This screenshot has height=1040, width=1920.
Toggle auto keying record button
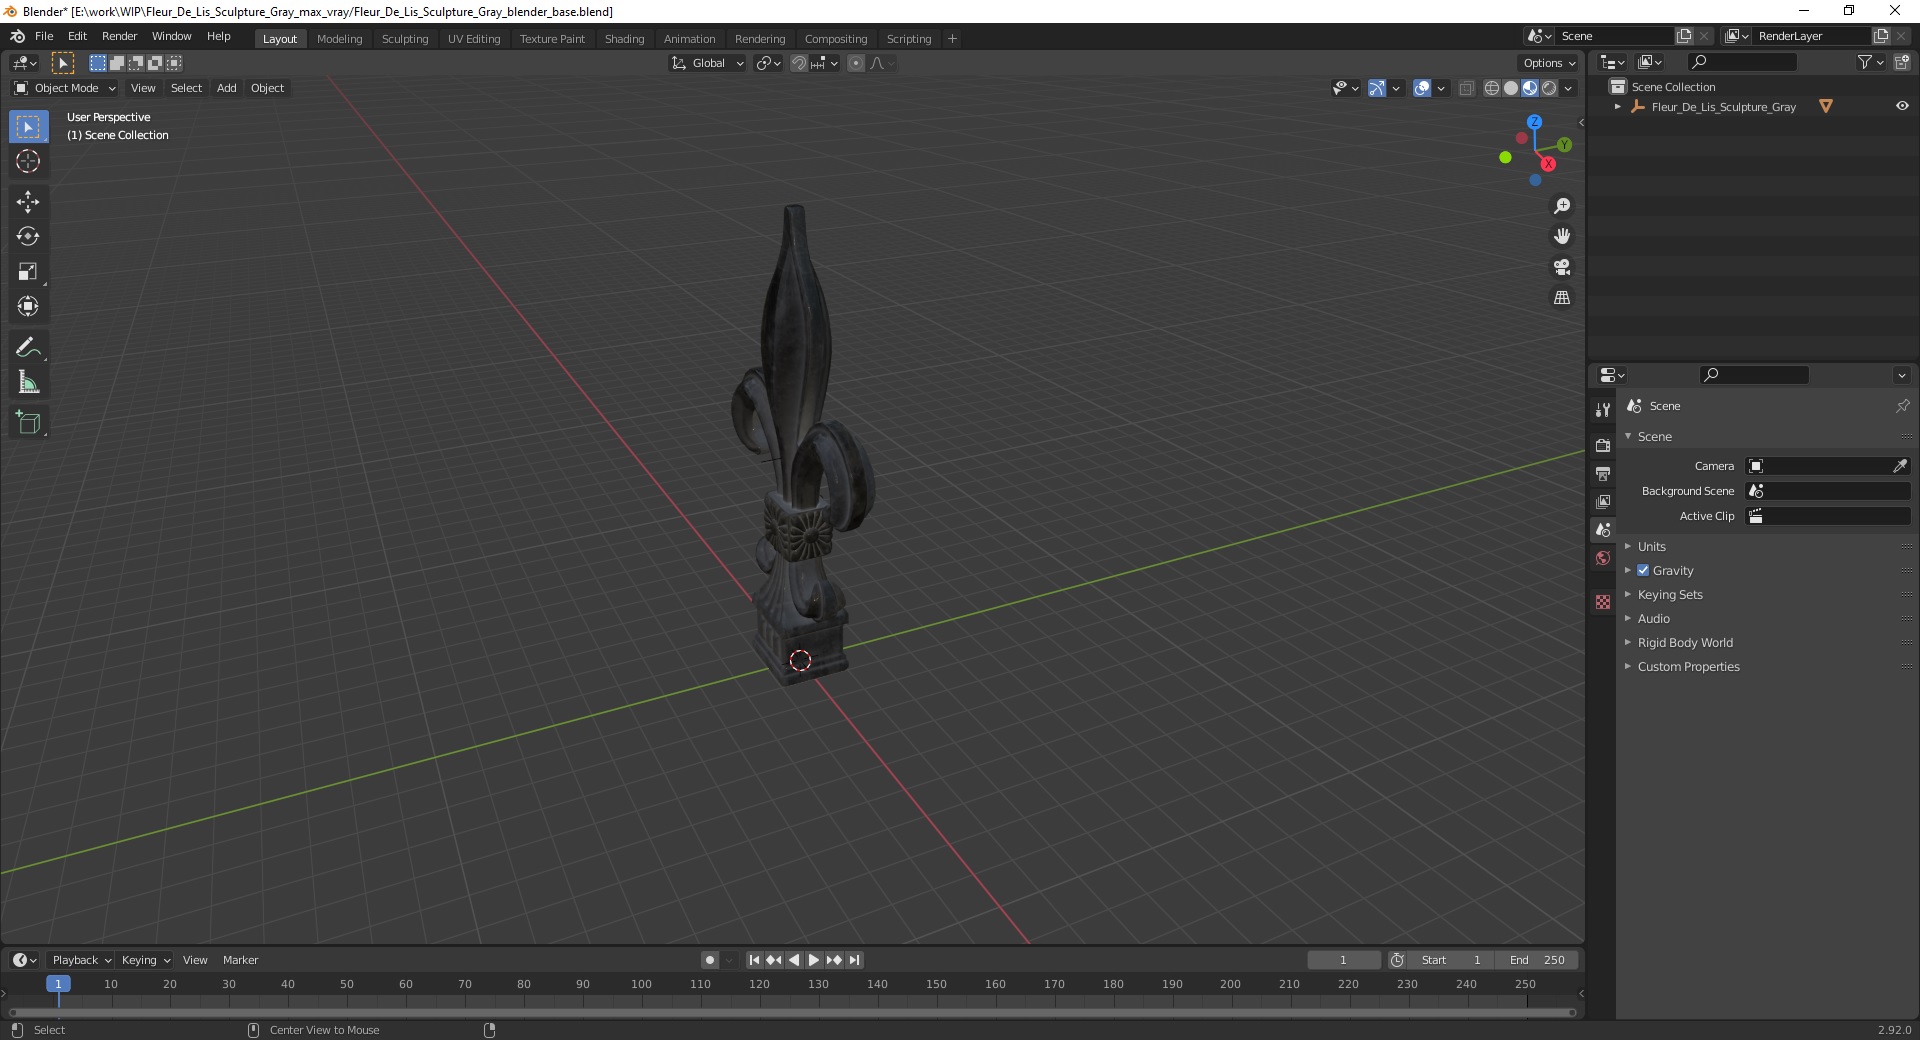(x=710, y=960)
